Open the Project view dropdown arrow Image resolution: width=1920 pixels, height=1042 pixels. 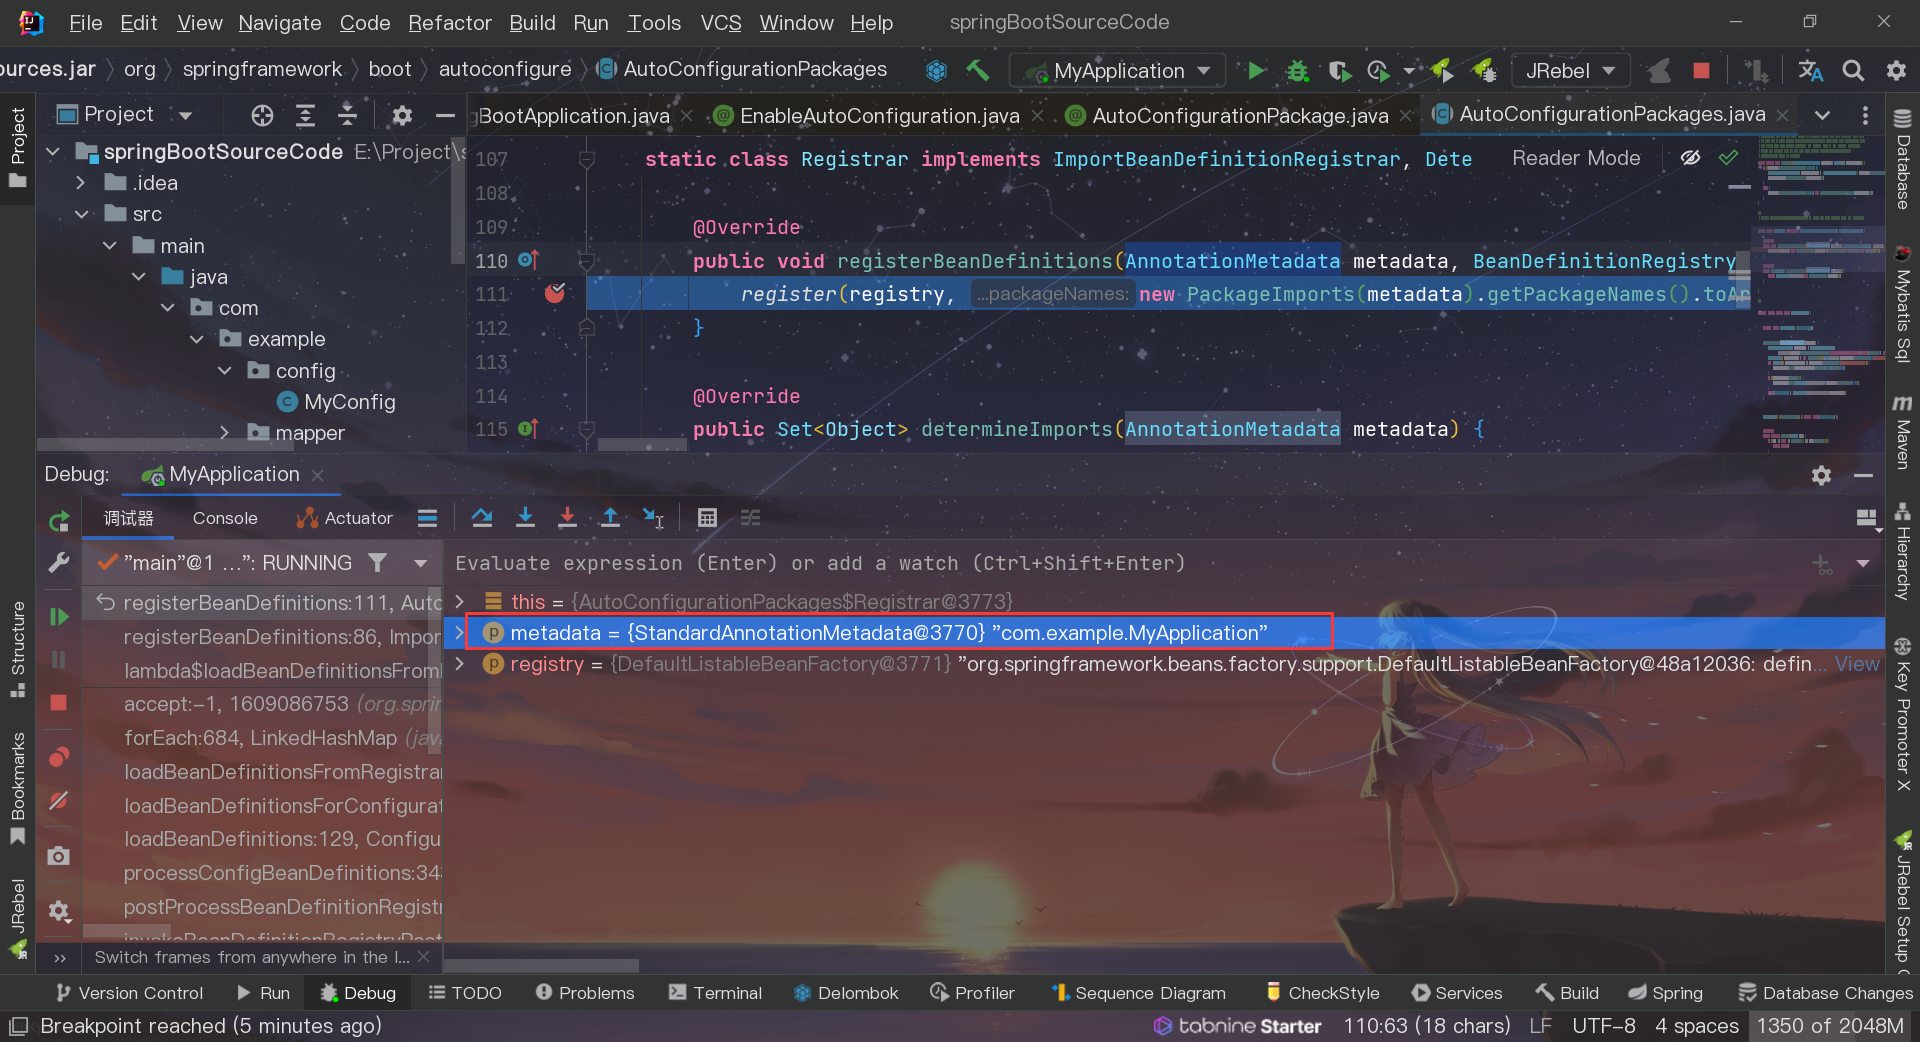[x=185, y=116]
